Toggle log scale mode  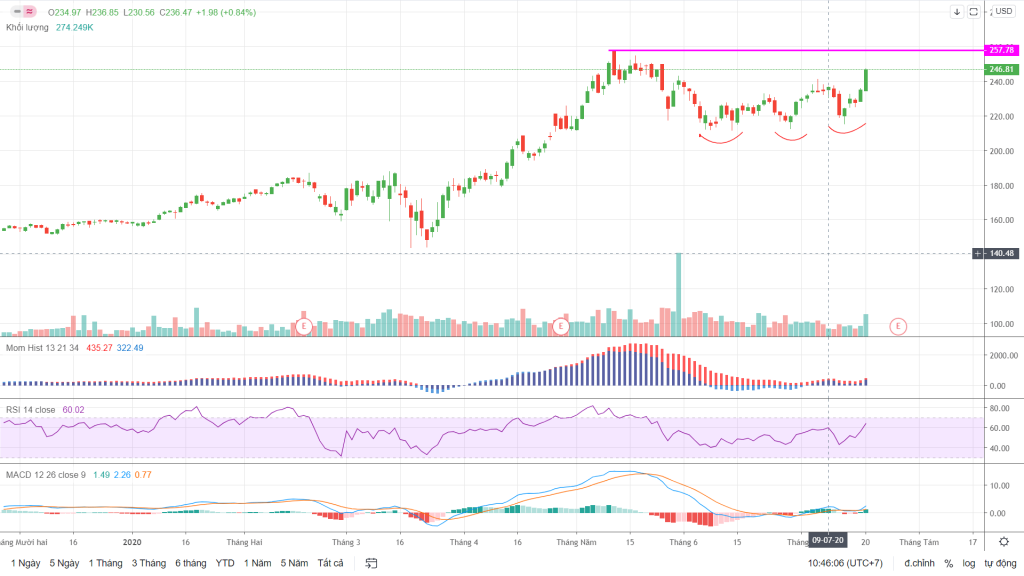pos(969,563)
